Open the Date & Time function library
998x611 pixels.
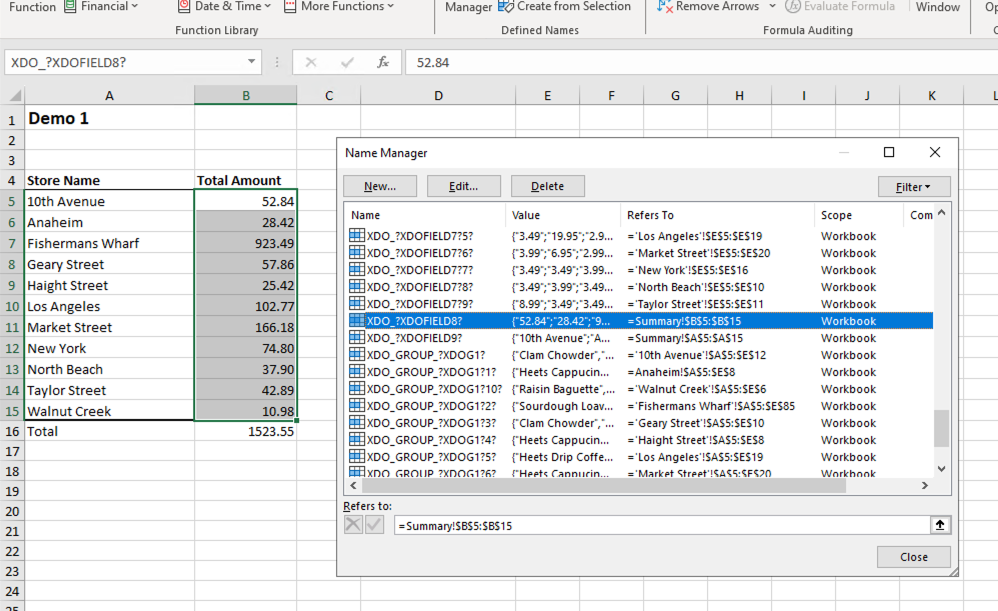(223, 7)
